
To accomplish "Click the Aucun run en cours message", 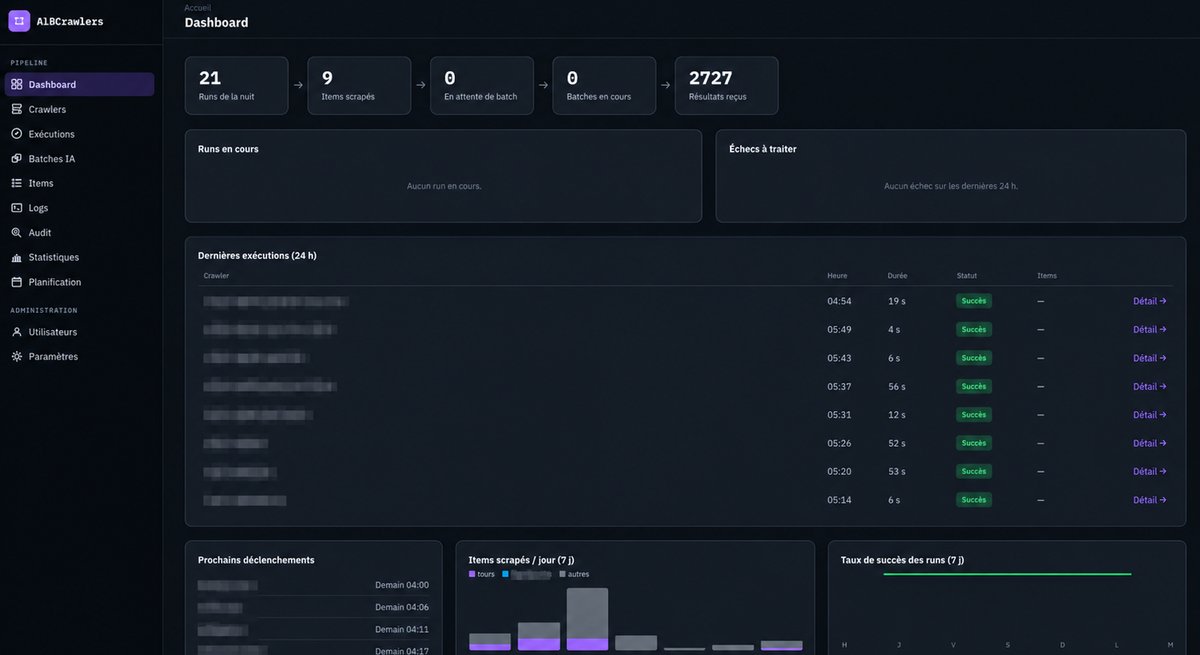I will pos(444,186).
